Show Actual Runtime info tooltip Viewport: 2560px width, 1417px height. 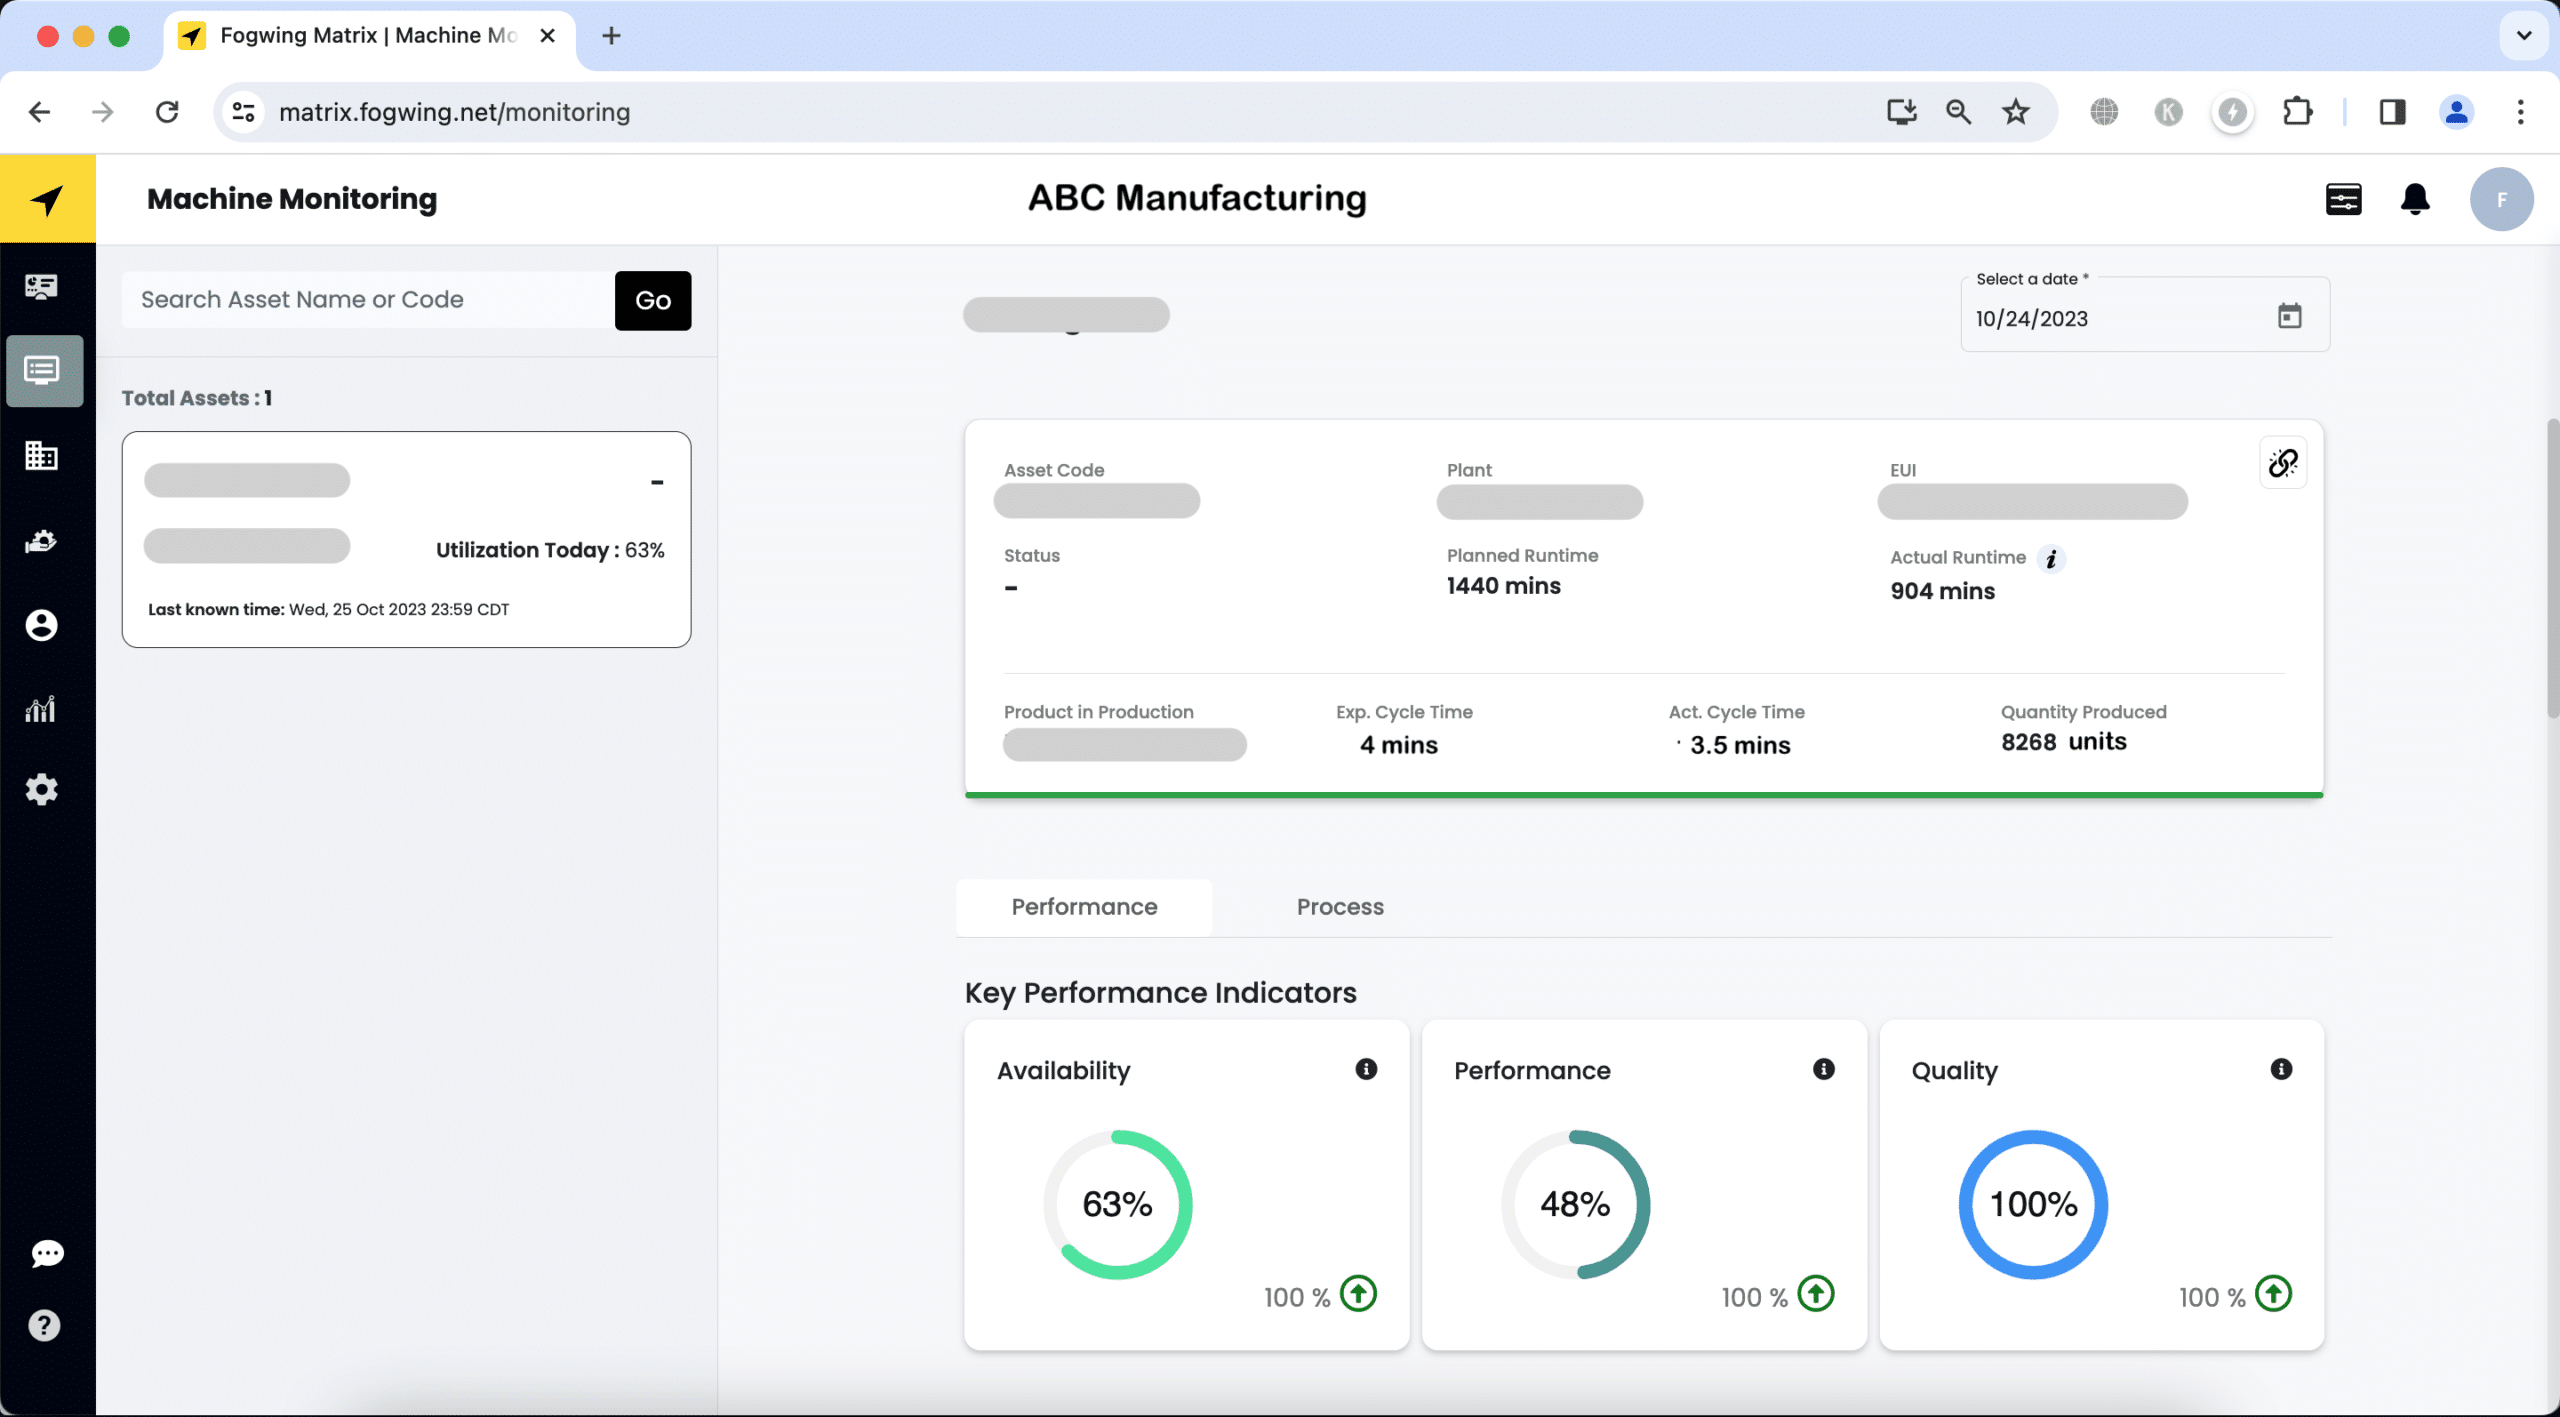click(2051, 559)
